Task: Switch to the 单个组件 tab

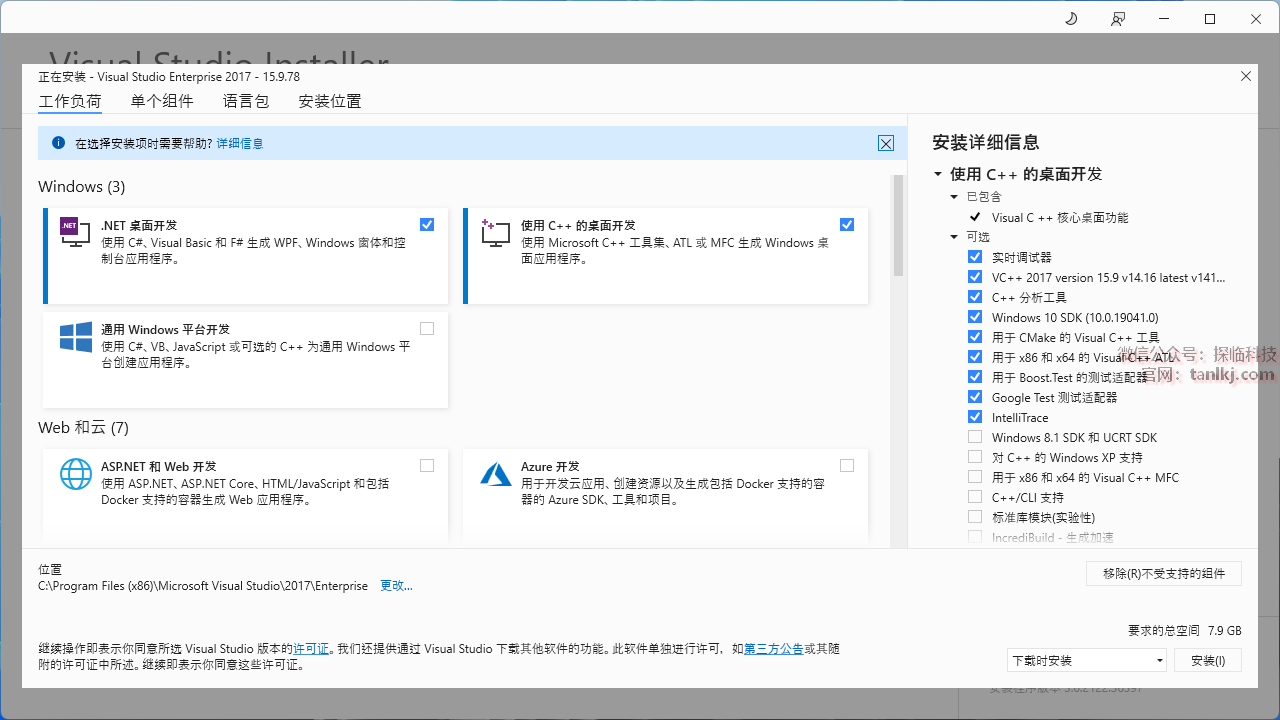Action: pos(162,101)
